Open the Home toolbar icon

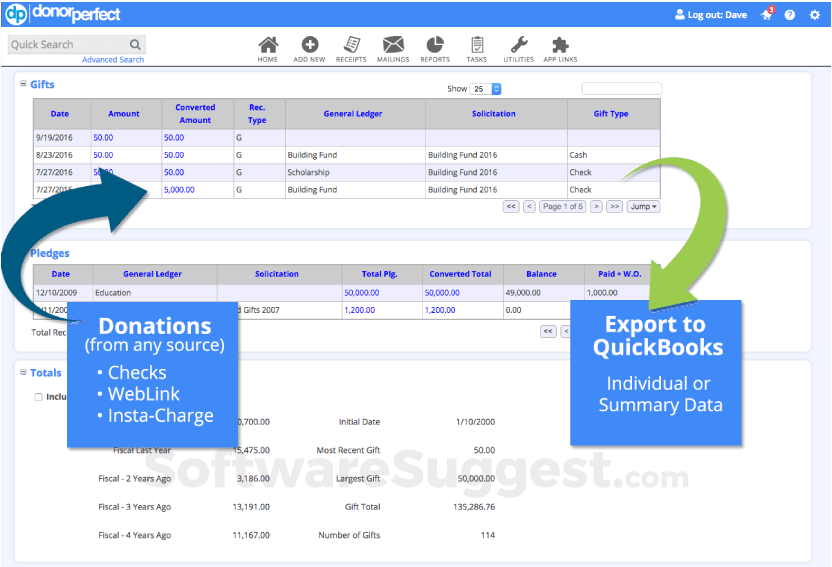tap(268, 45)
